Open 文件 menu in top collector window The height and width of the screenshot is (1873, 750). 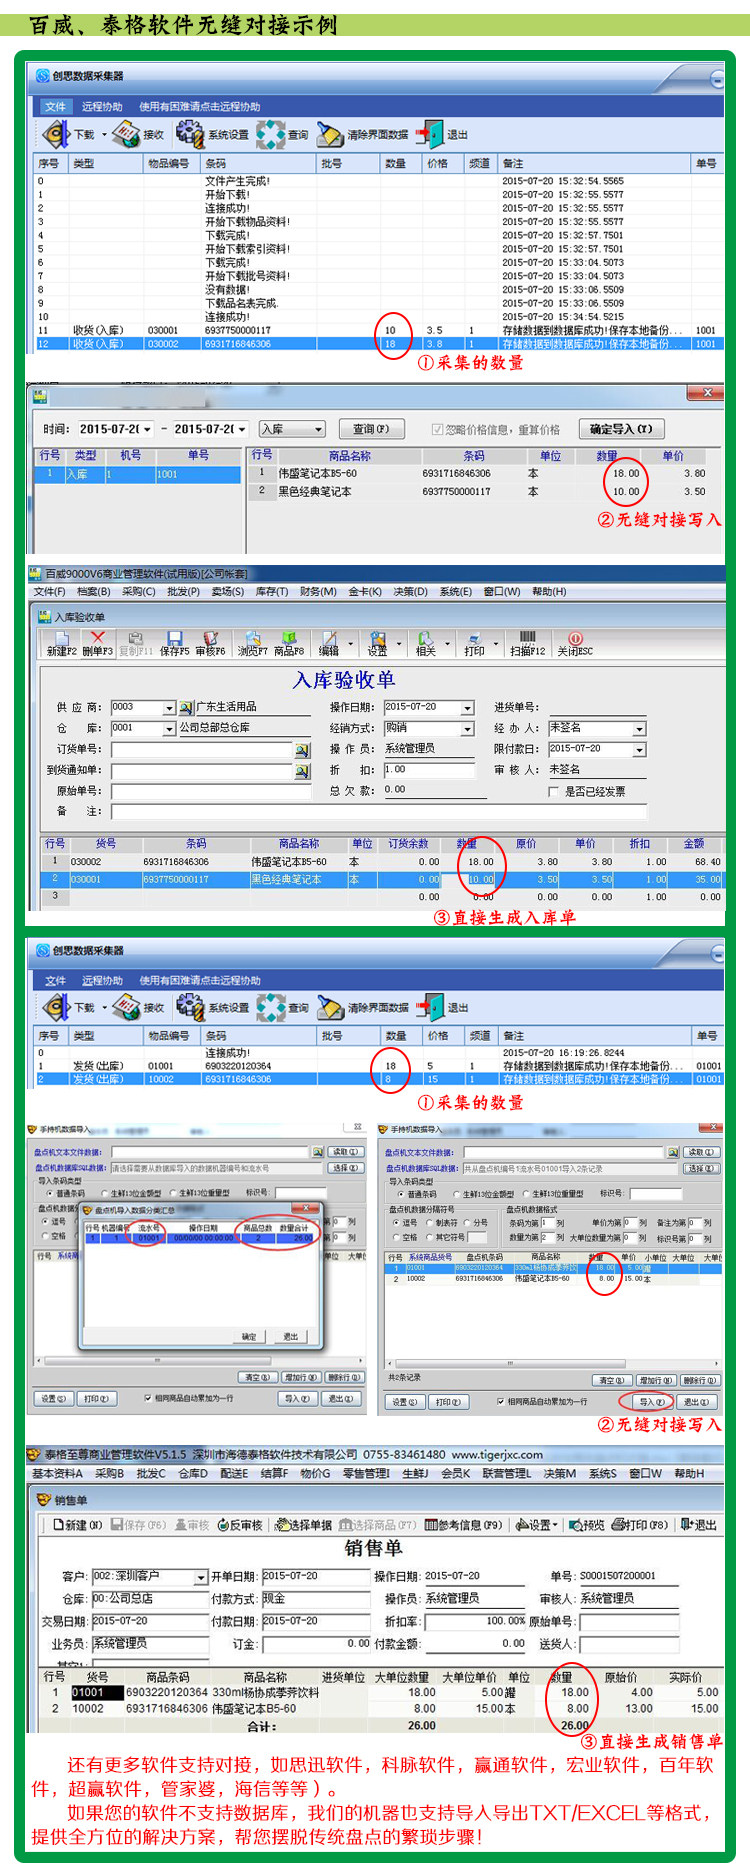click(55, 107)
